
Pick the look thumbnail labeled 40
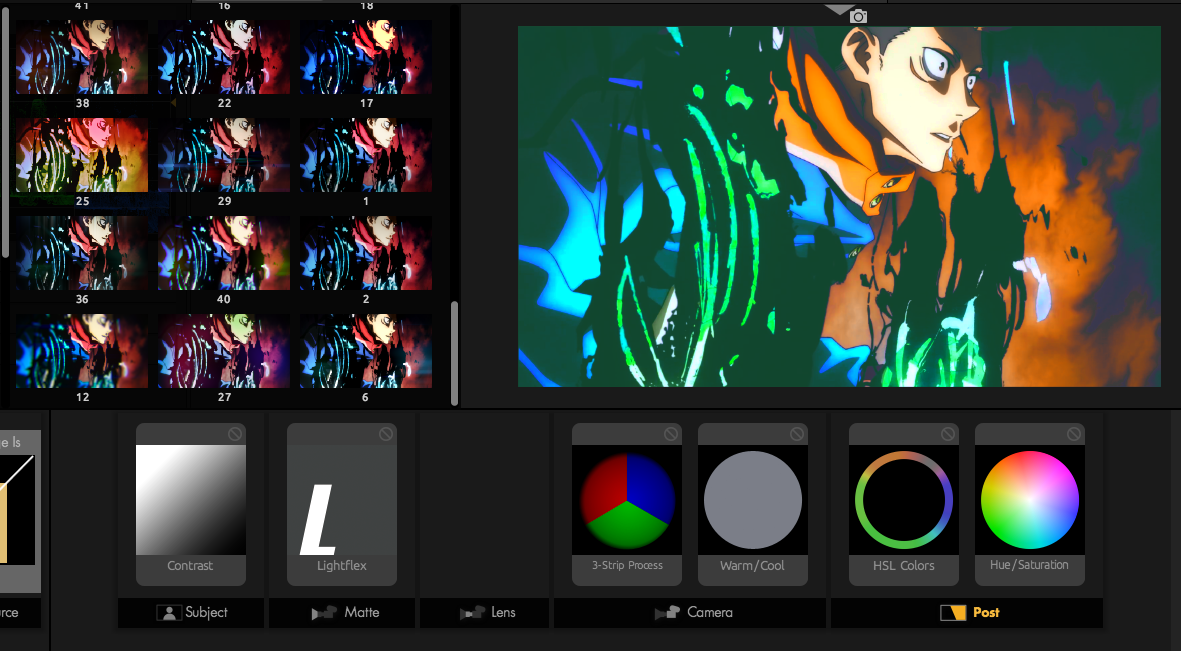point(224,253)
